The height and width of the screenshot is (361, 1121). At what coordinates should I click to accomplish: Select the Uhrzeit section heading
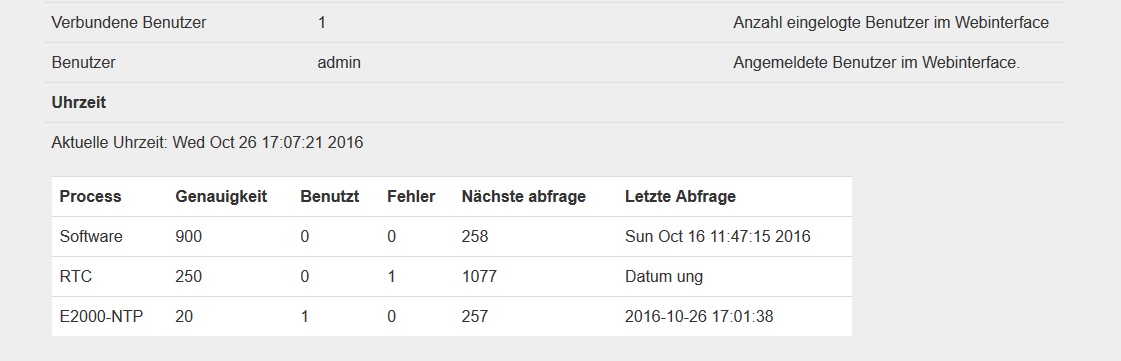pyautogui.click(x=79, y=102)
